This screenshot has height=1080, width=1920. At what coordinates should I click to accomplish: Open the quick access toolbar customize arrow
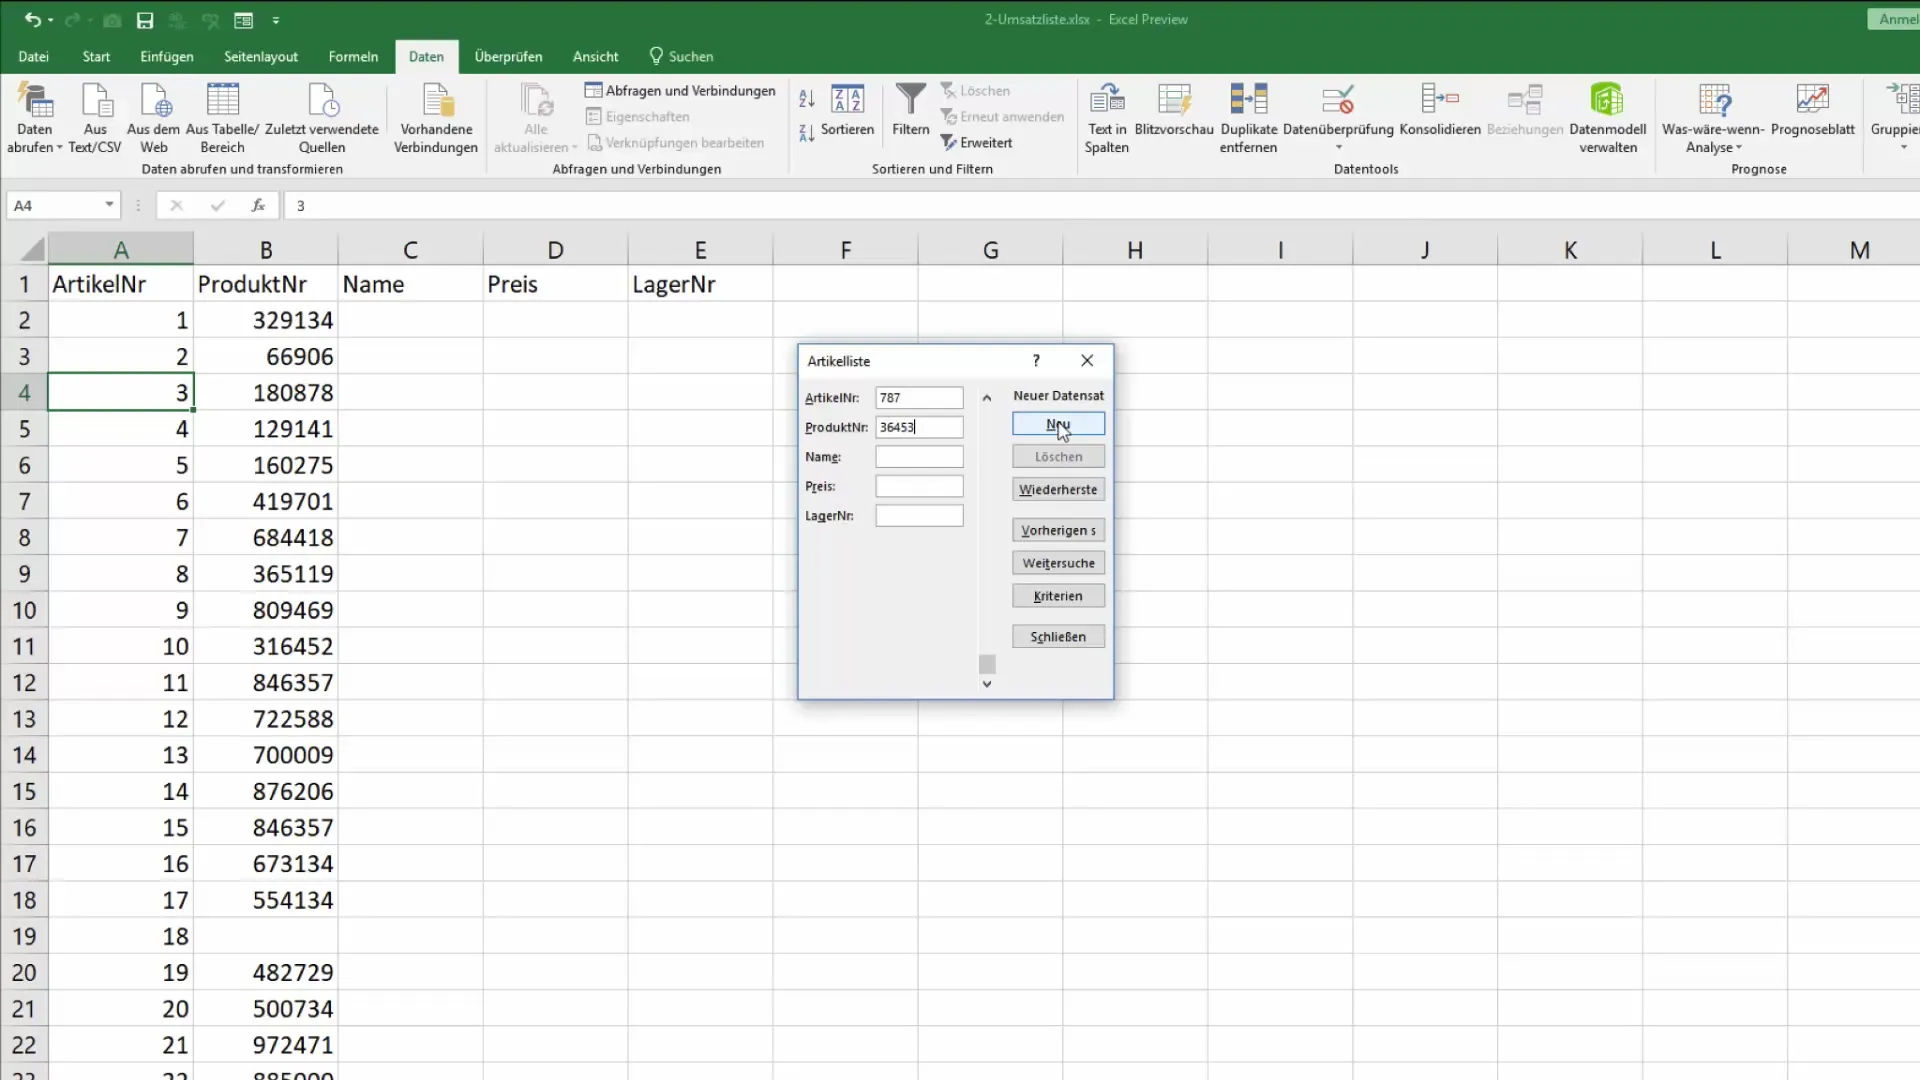pos(276,20)
